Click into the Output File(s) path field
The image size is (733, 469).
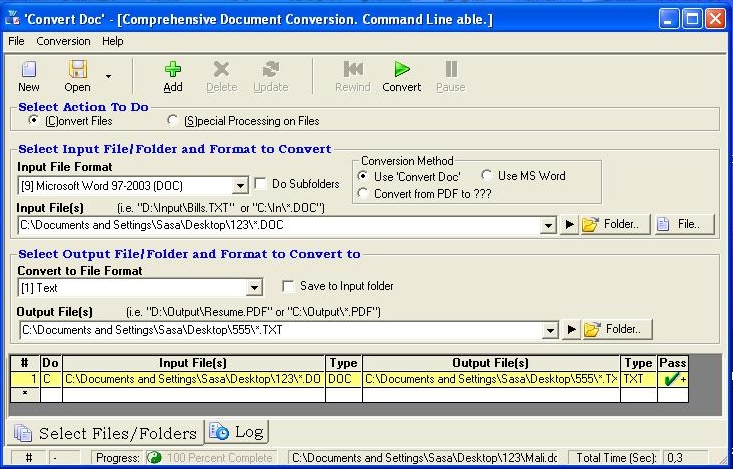(281, 330)
